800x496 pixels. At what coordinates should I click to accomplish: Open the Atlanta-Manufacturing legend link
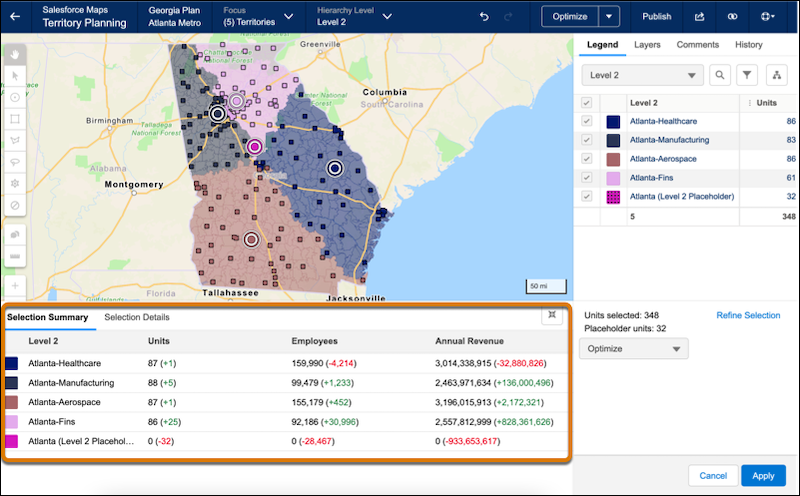669,140
